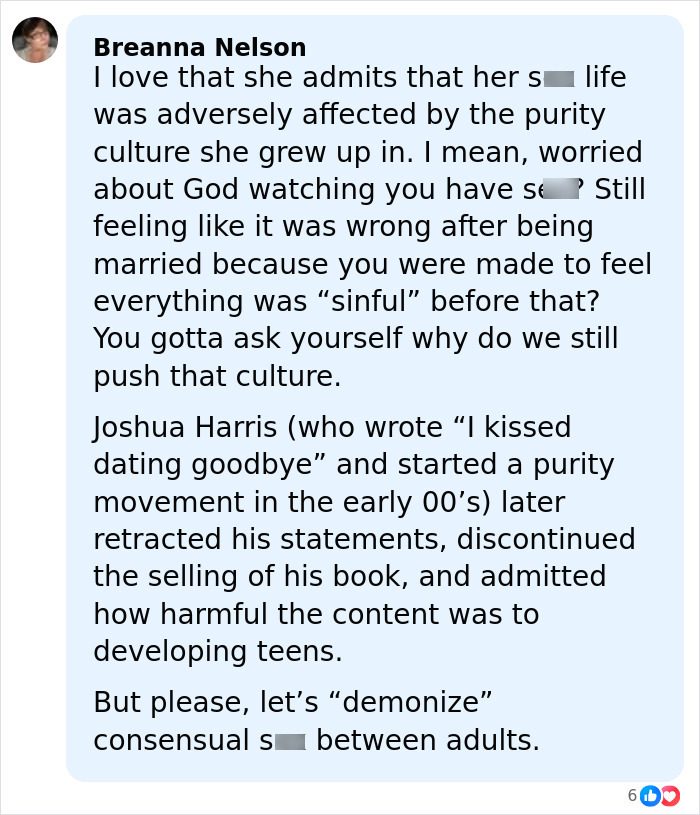Click the line "push that culture."
The height and width of the screenshot is (815, 700).
pos(217,376)
